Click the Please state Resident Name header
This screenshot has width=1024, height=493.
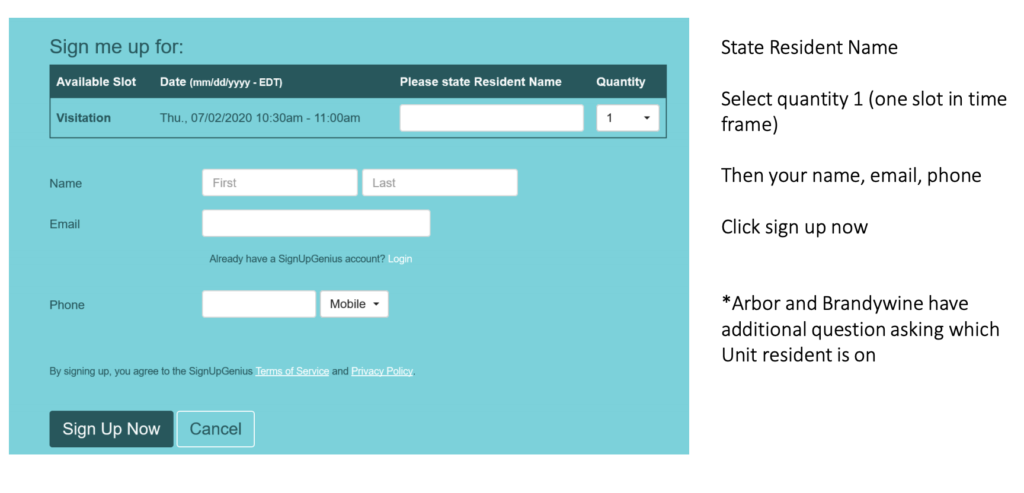(x=481, y=82)
